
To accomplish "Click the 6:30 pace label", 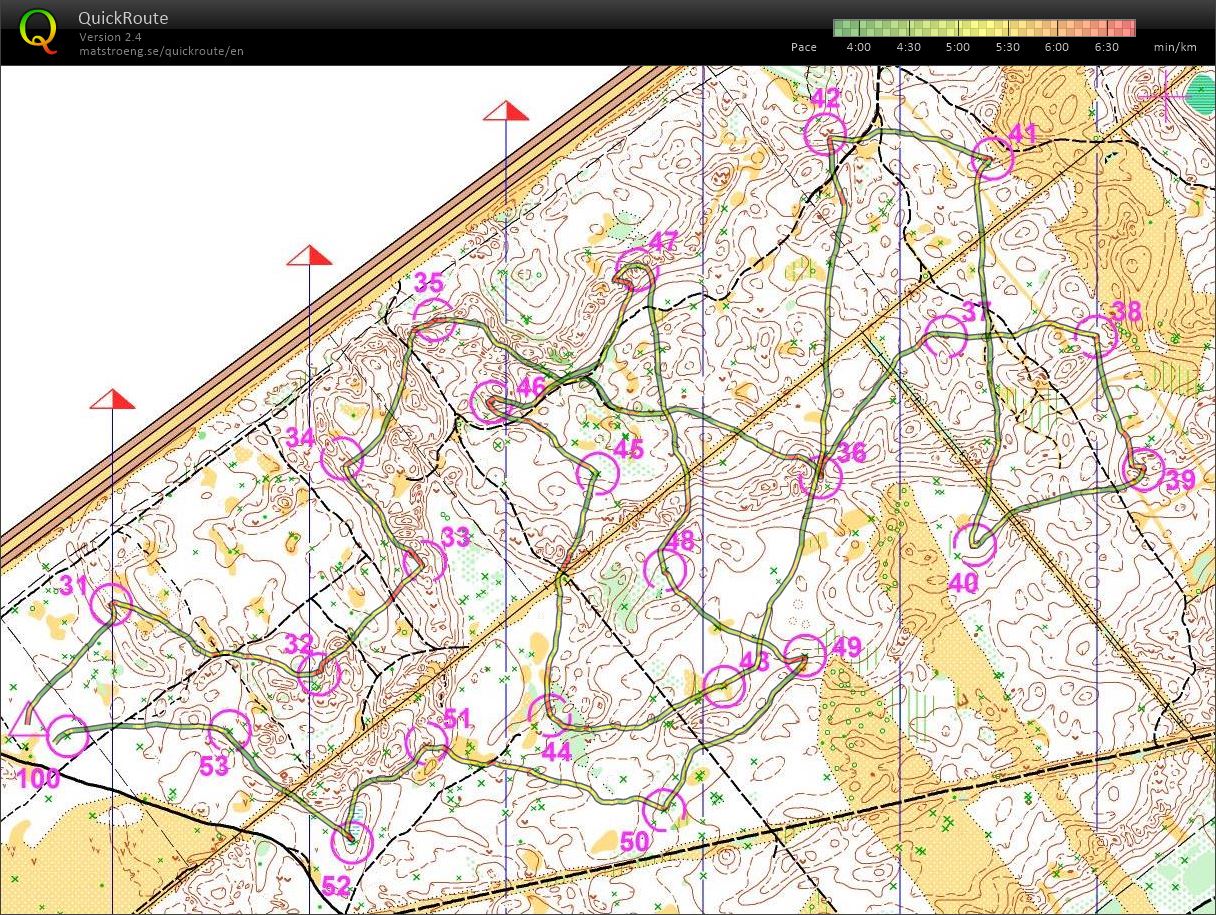I will point(1106,47).
